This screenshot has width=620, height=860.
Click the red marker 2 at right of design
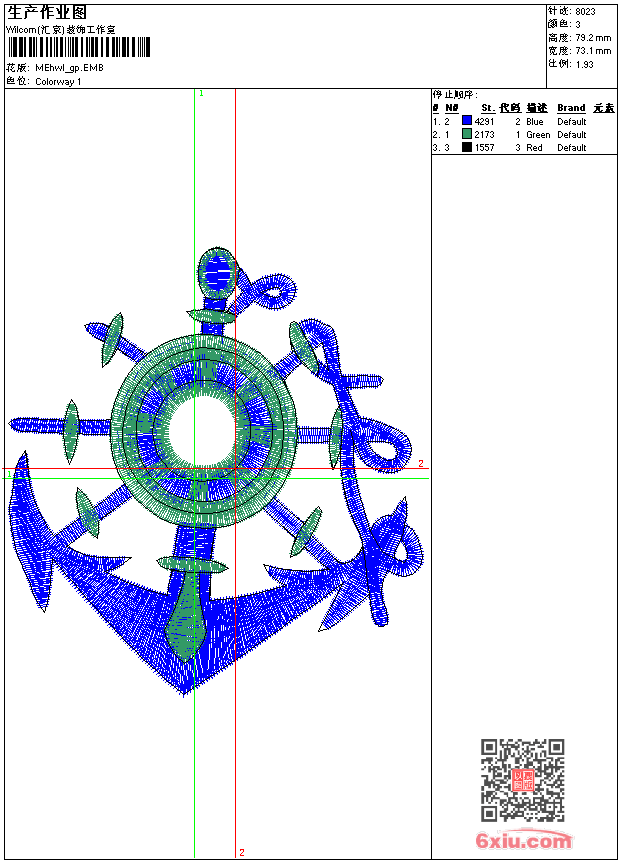coord(421,464)
